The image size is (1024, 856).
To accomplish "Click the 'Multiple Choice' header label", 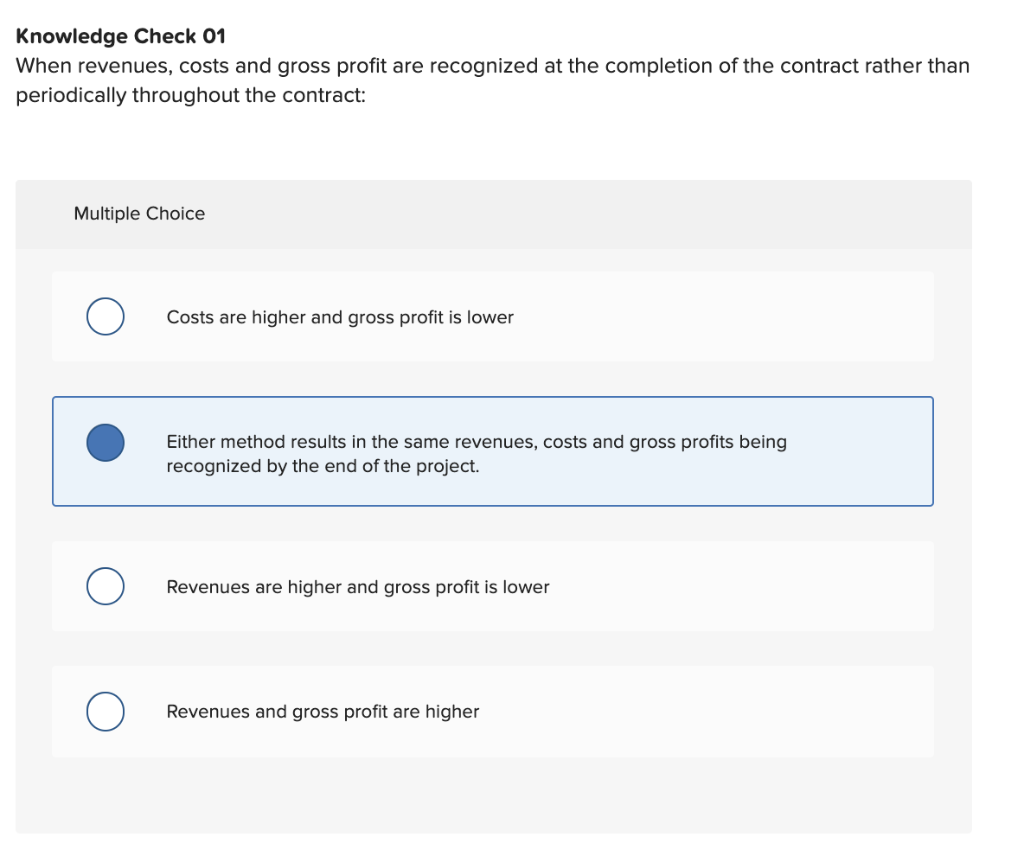I will click(140, 213).
